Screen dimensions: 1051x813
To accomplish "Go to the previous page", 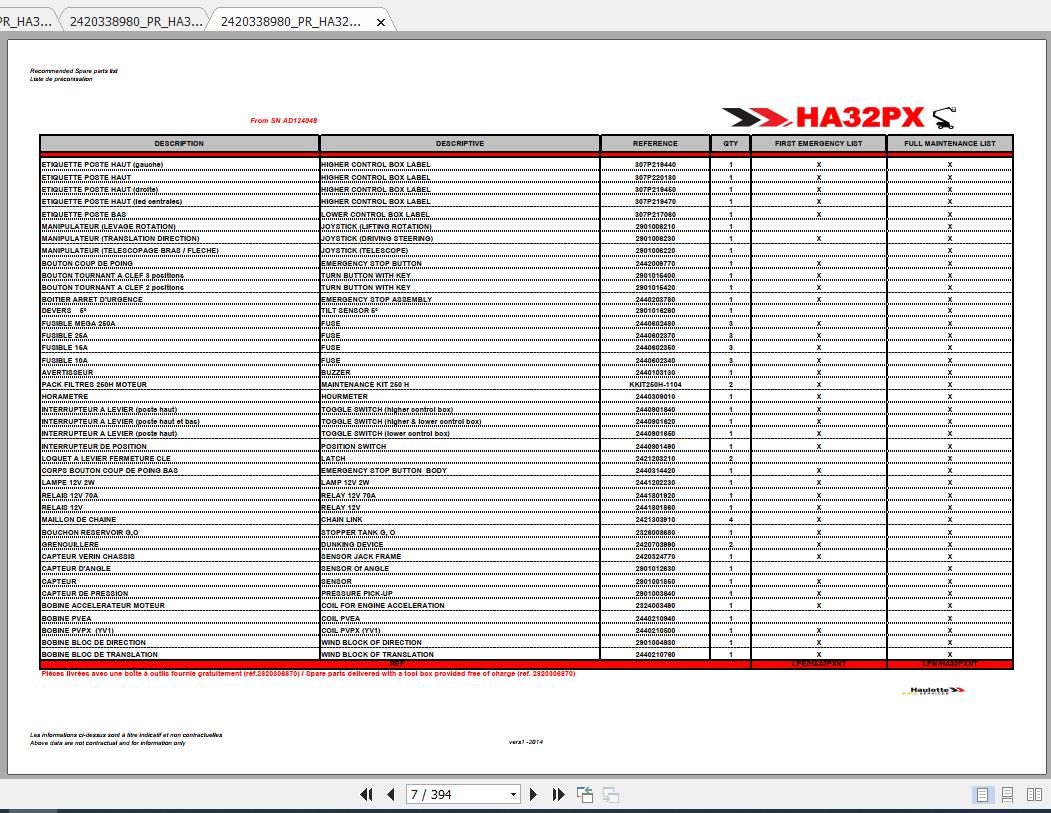I will point(391,794).
